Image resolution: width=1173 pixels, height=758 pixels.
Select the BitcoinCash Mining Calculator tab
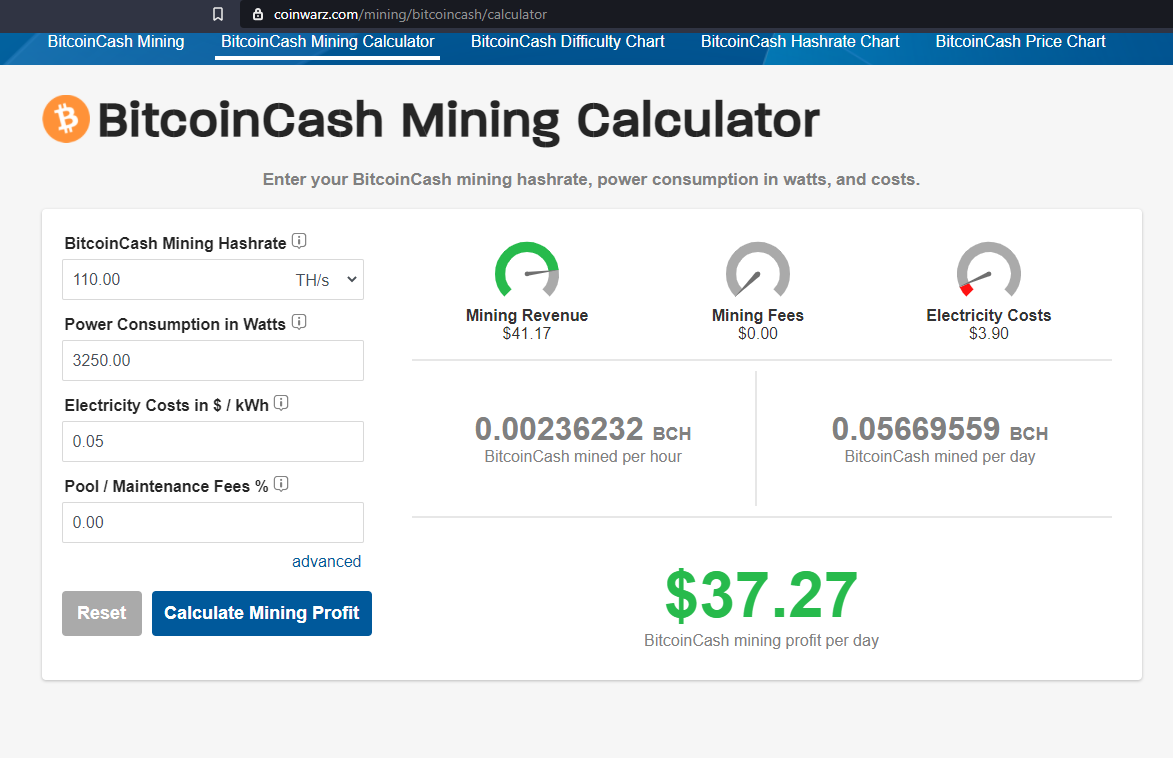[x=328, y=42]
